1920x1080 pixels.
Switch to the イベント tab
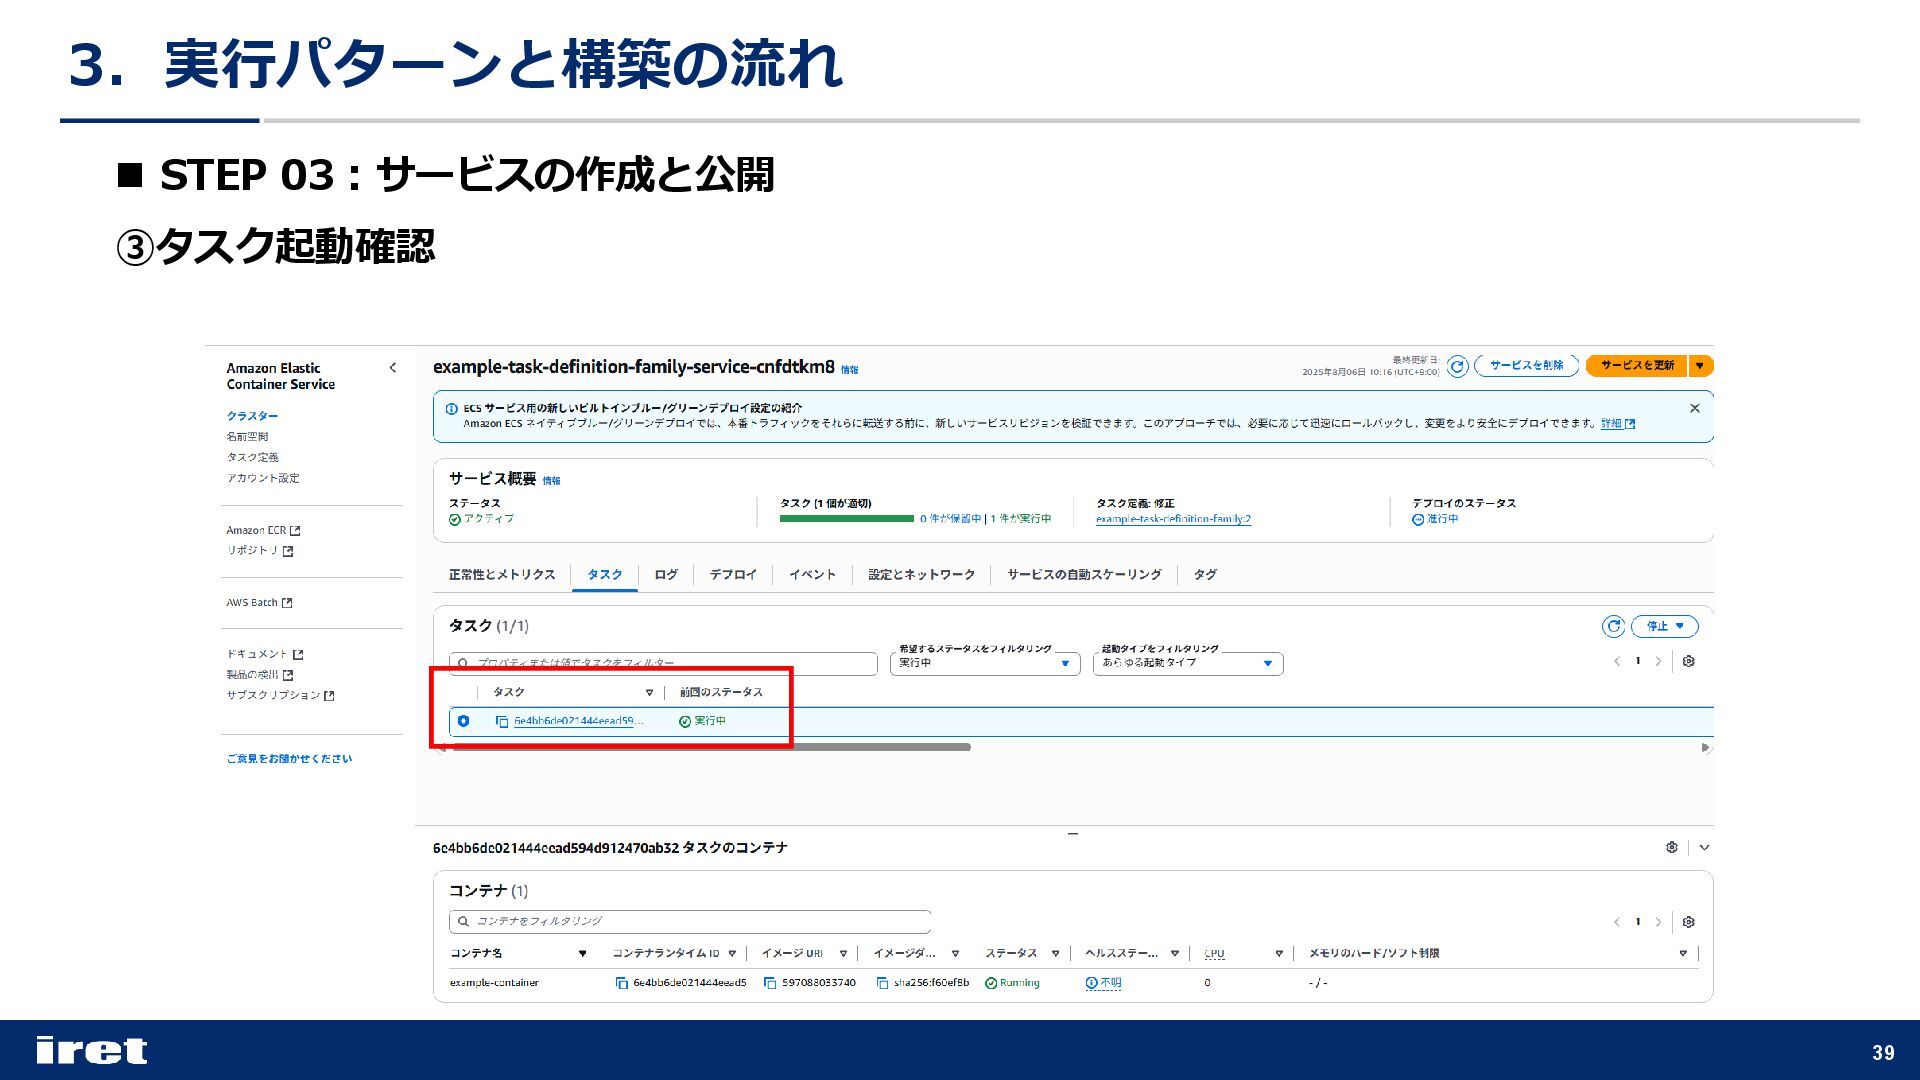812,575
